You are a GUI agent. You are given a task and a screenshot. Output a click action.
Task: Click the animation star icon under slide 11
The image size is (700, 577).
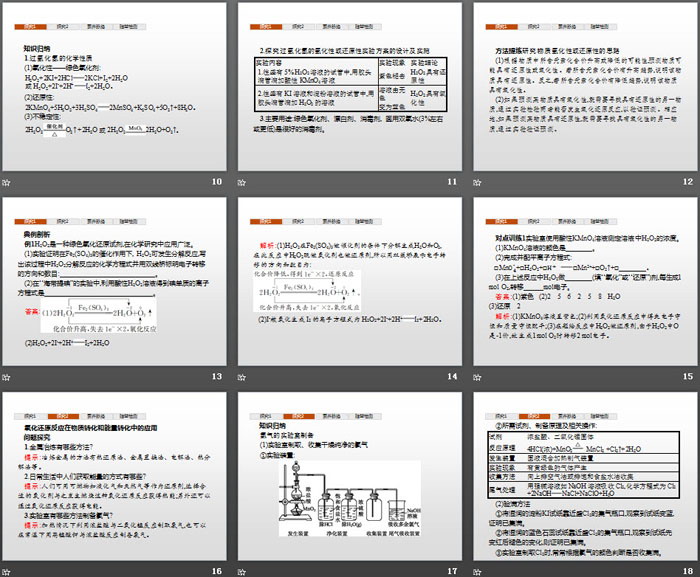[243, 182]
